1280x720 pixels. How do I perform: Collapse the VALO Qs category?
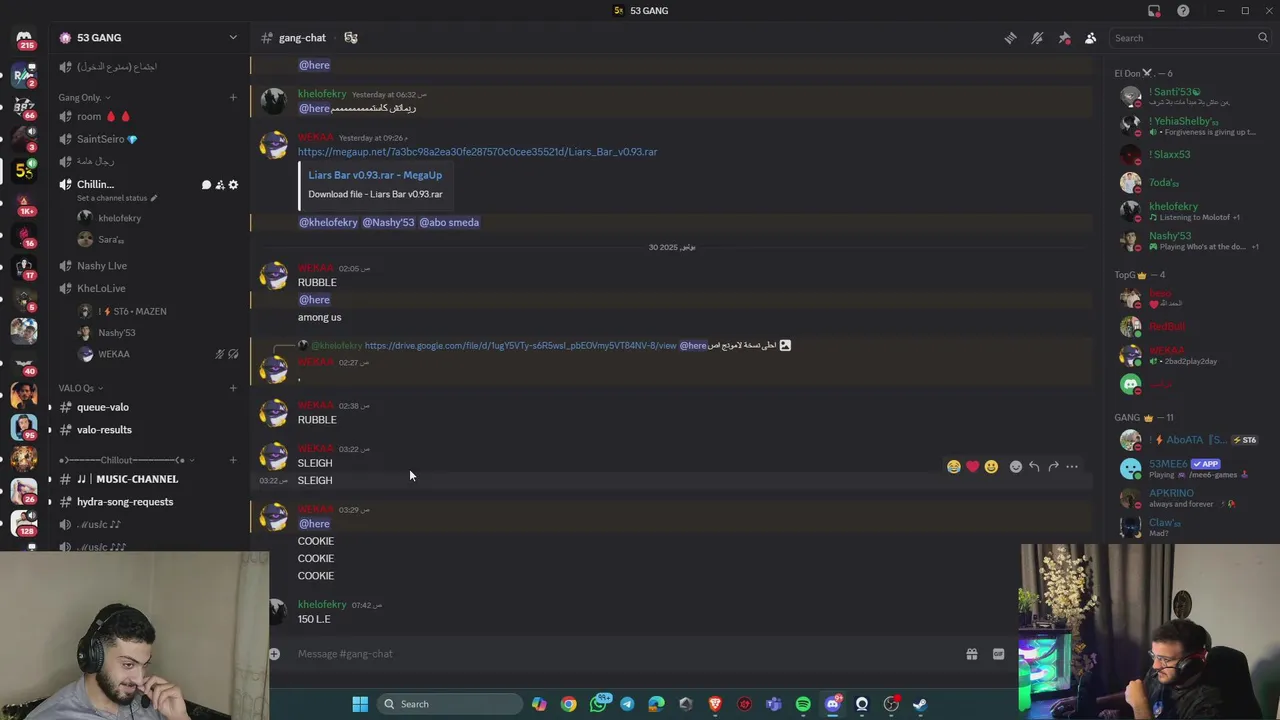point(81,388)
